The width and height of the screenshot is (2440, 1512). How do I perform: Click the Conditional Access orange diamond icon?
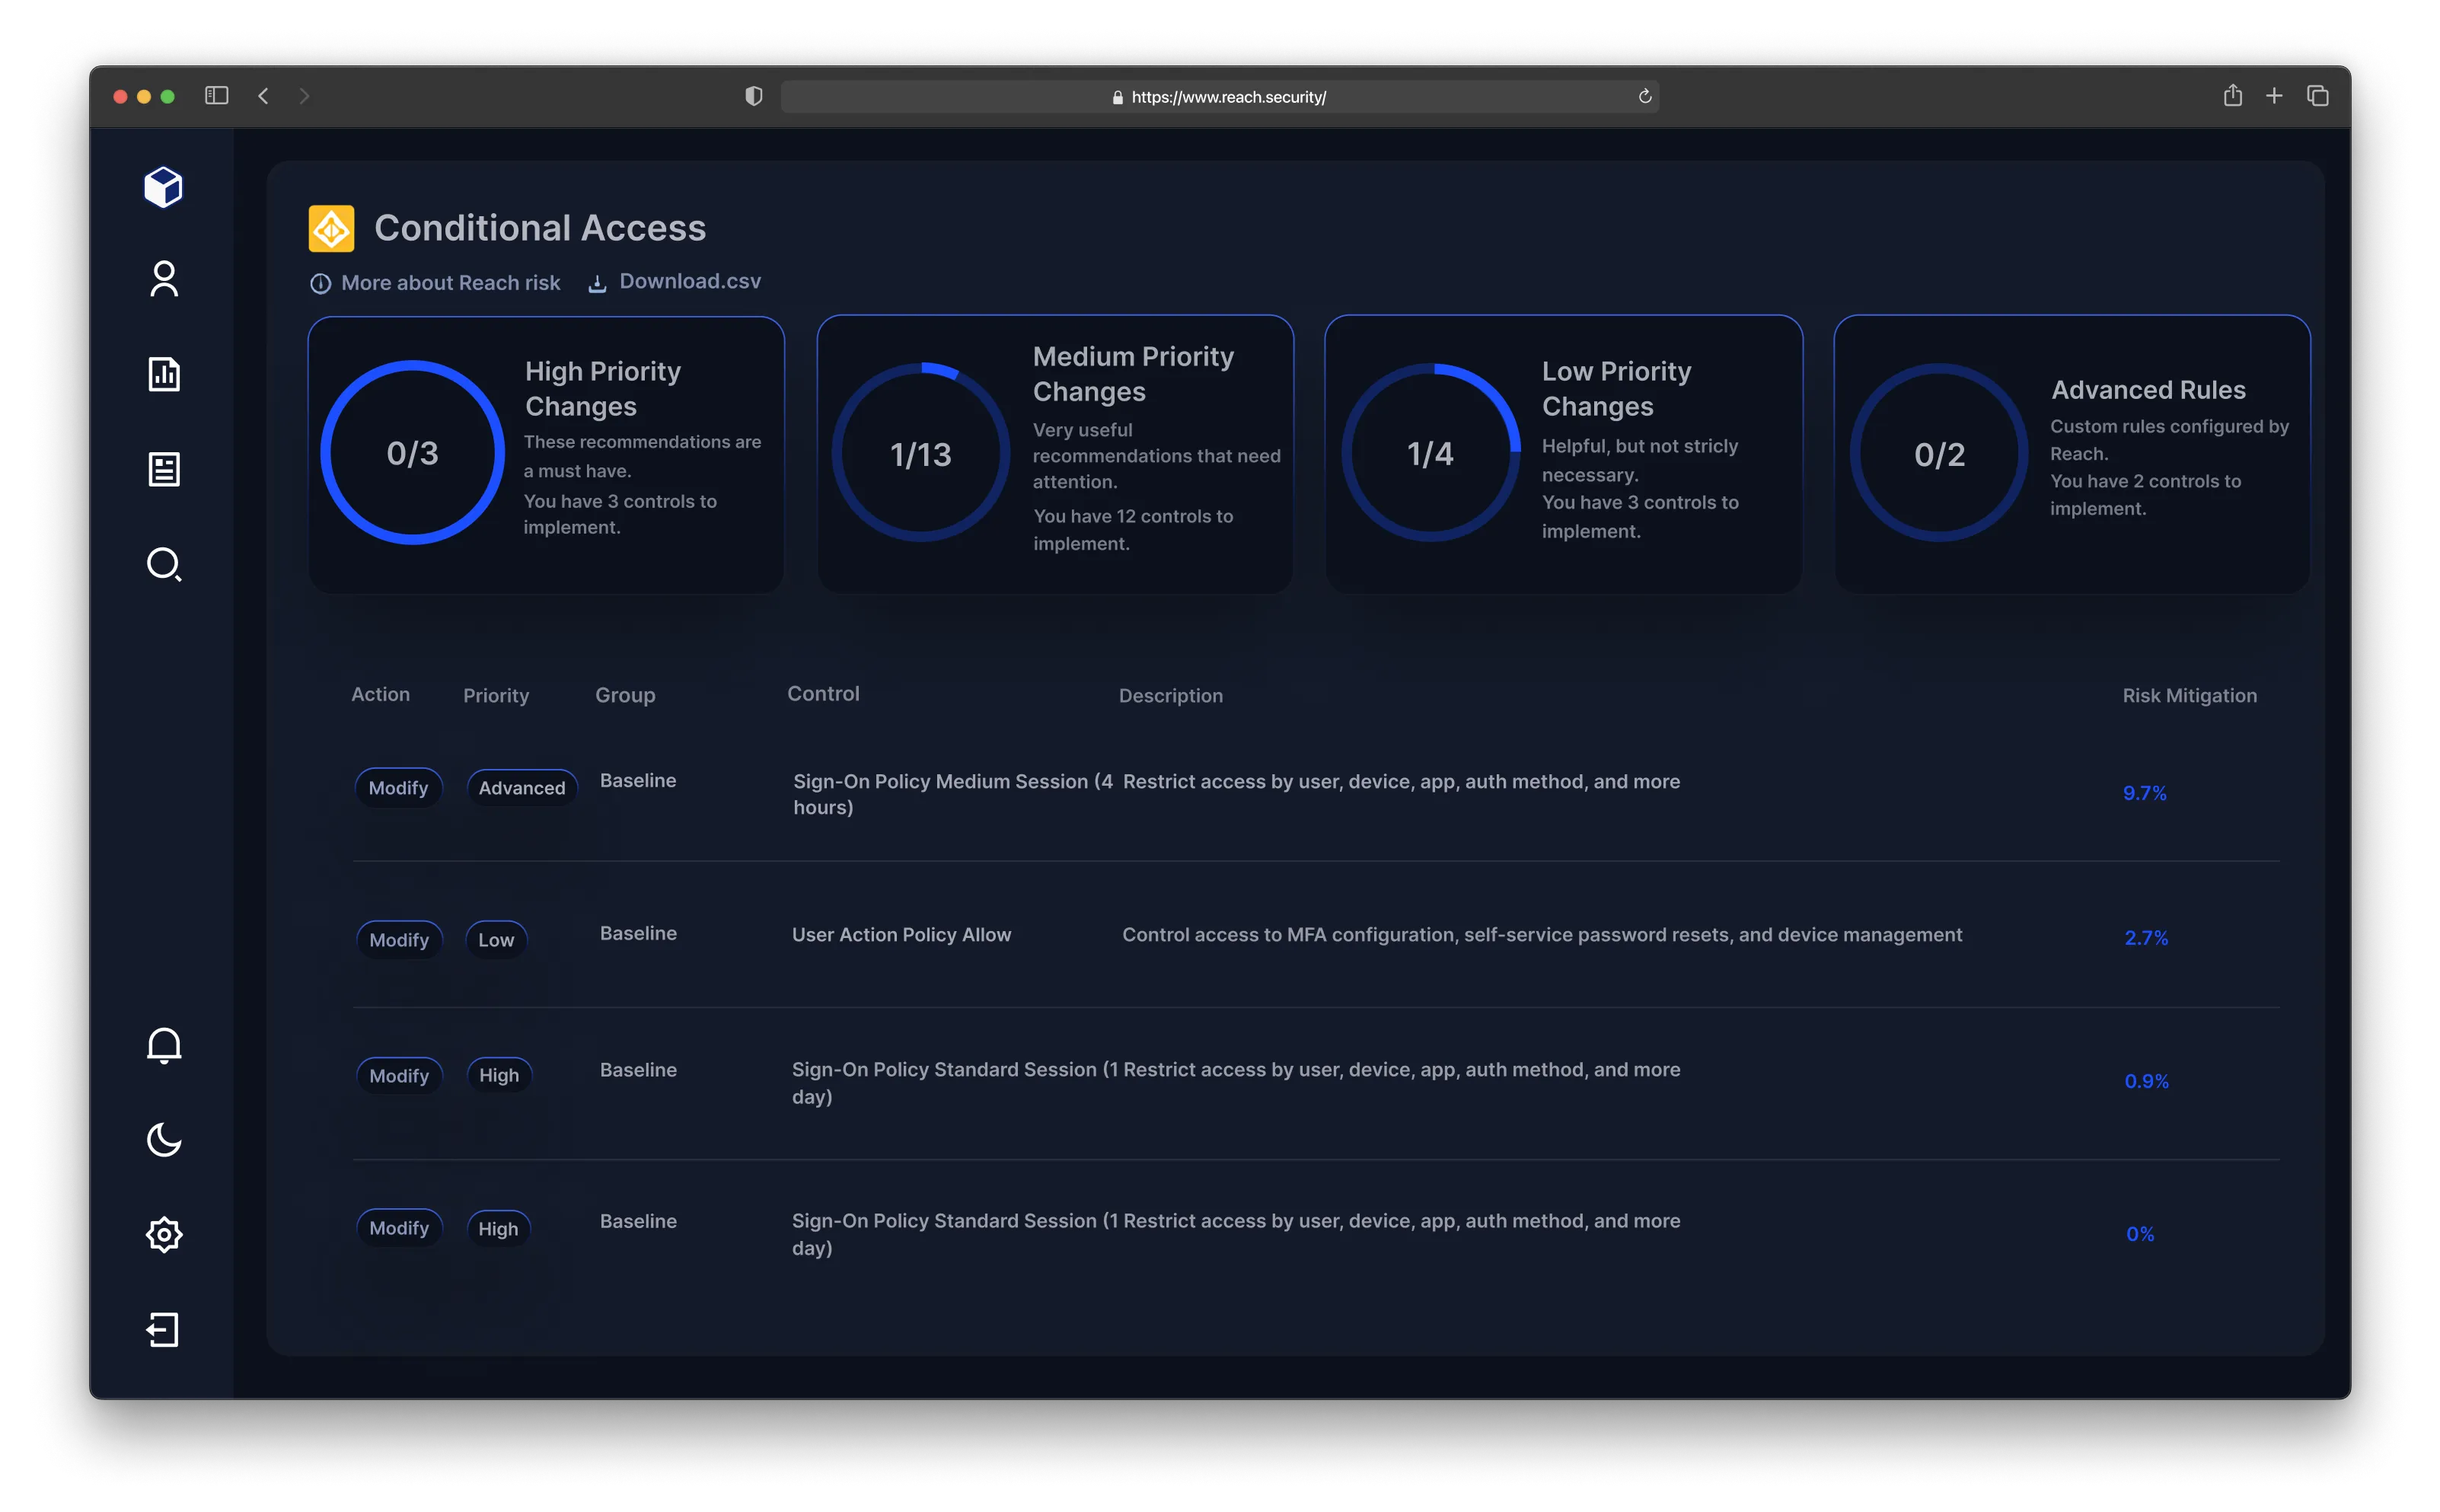tap(331, 229)
